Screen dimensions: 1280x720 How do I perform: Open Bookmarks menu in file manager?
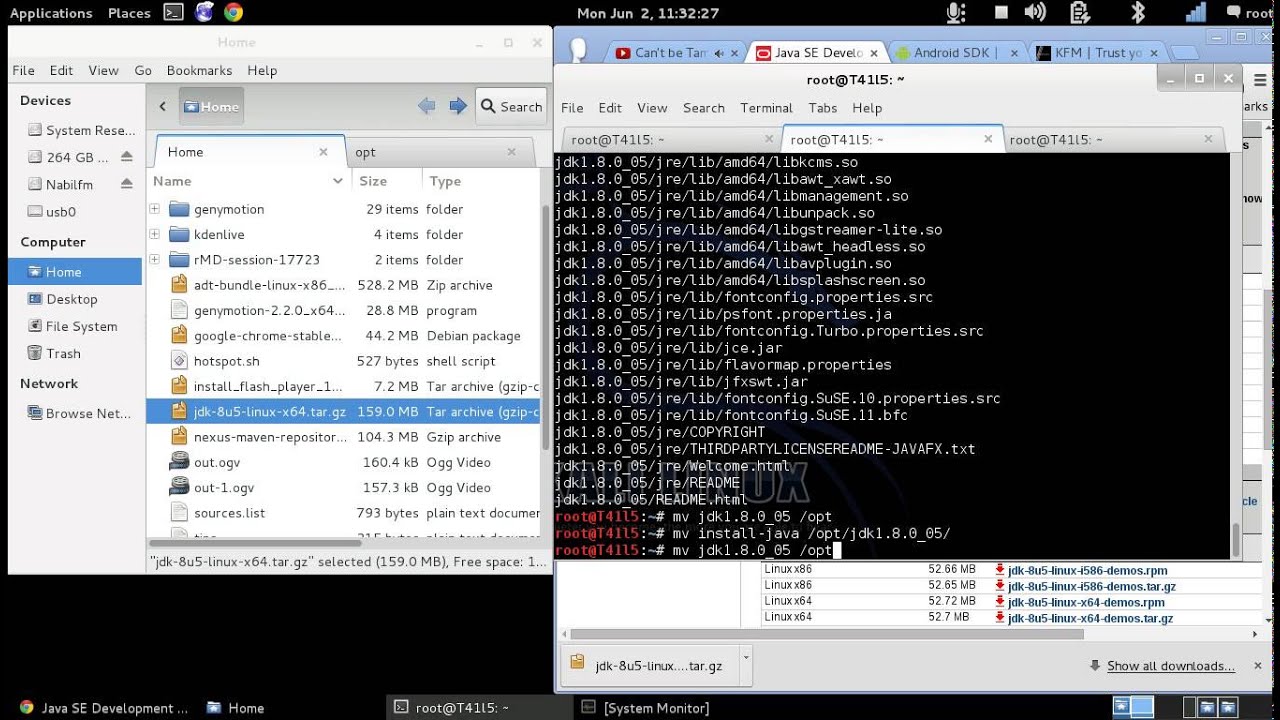pyautogui.click(x=199, y=71)
